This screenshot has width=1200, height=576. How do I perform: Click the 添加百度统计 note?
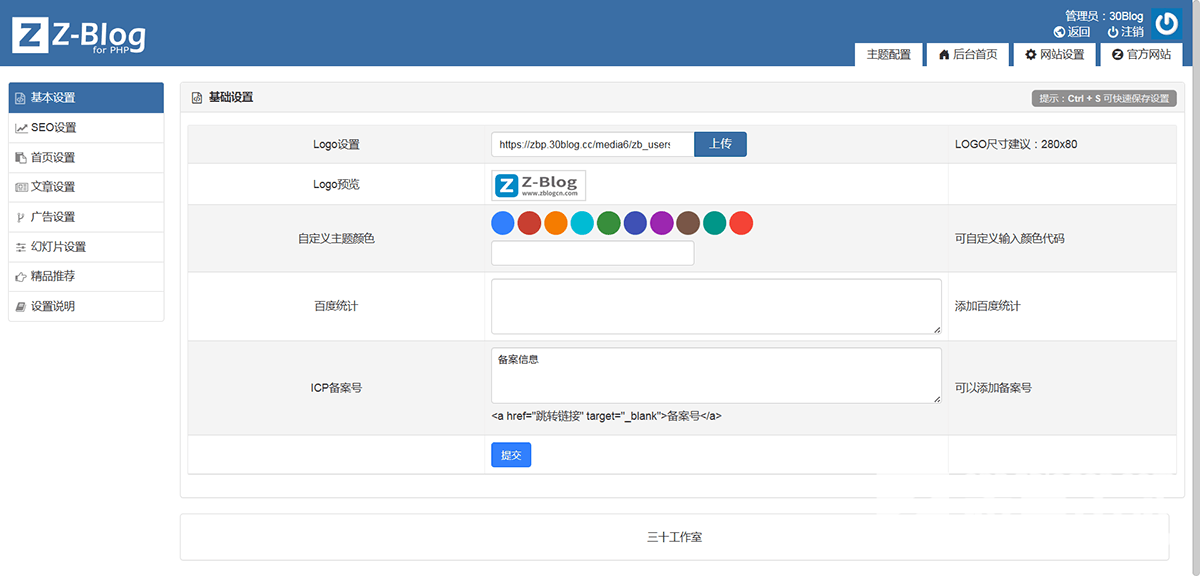[x=988, y=306]
